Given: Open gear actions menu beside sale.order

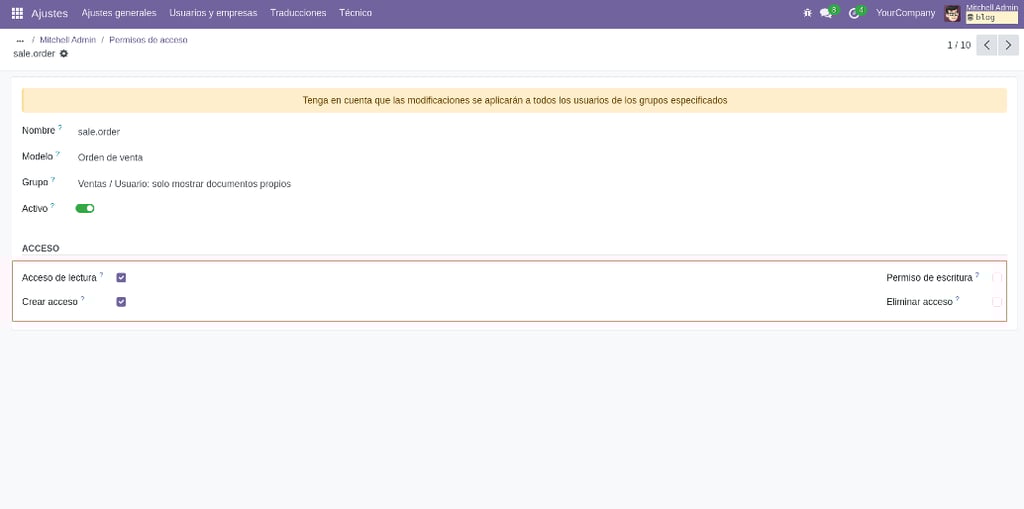Looking at the screenshot, I should point(63,54).
